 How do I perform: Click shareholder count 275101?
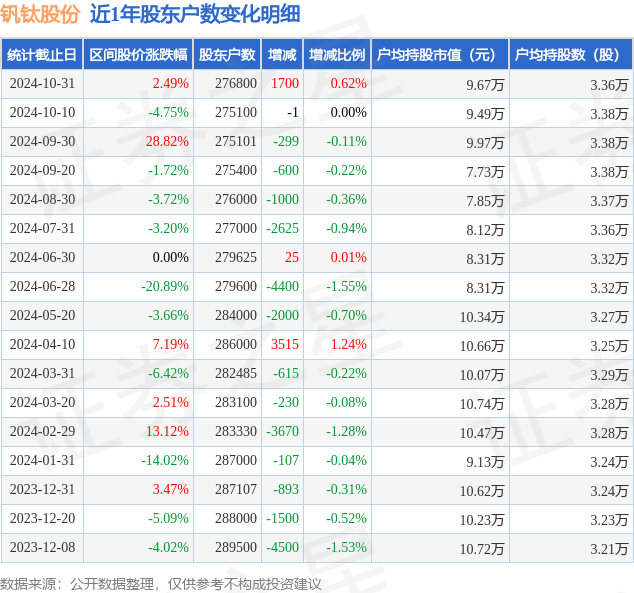[x=236, y=141]
